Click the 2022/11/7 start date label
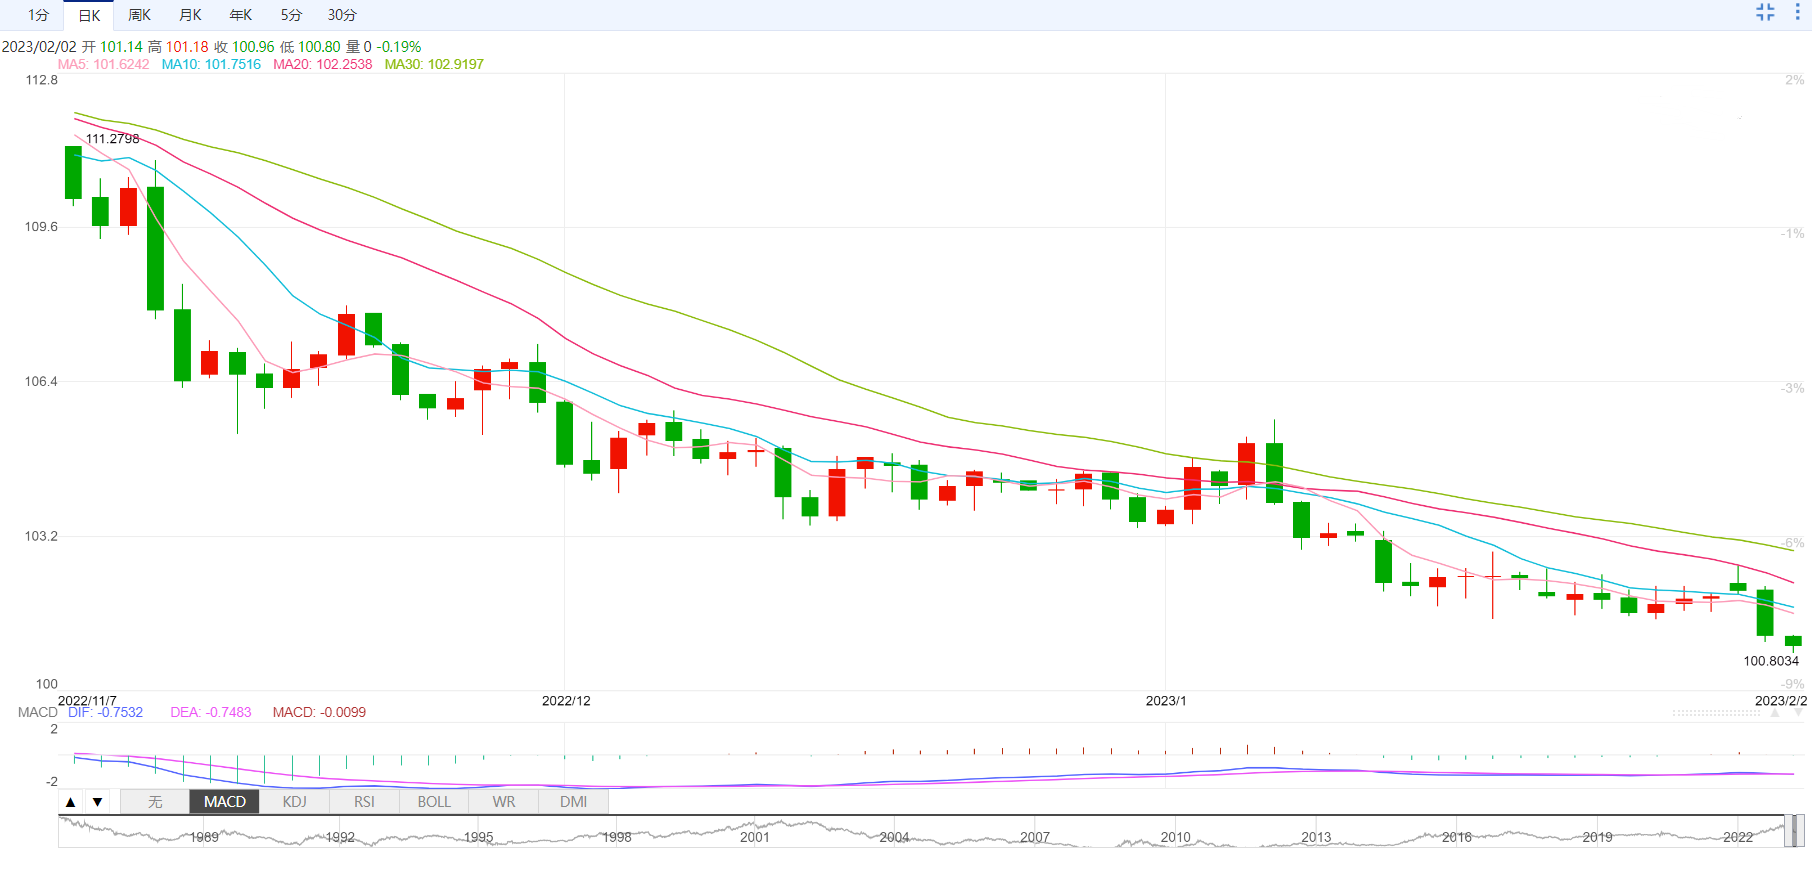Viewport: 1812px width, 884px height. [x=87, y=701]
